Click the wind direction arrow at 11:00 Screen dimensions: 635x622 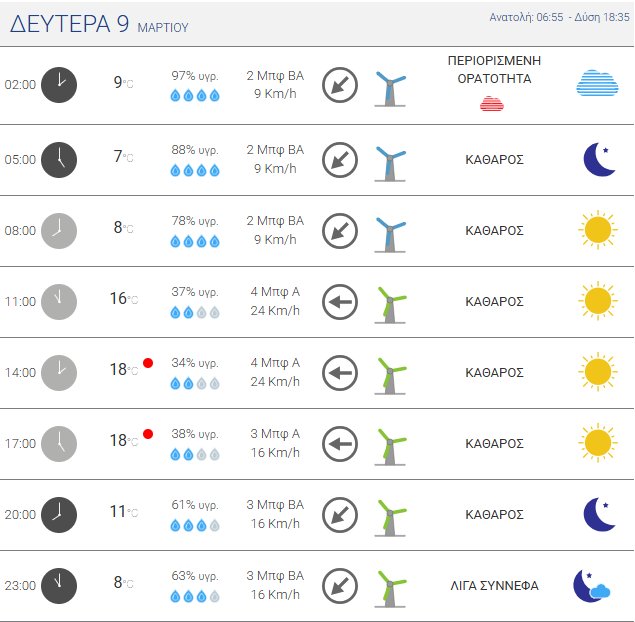click(340, 300)
